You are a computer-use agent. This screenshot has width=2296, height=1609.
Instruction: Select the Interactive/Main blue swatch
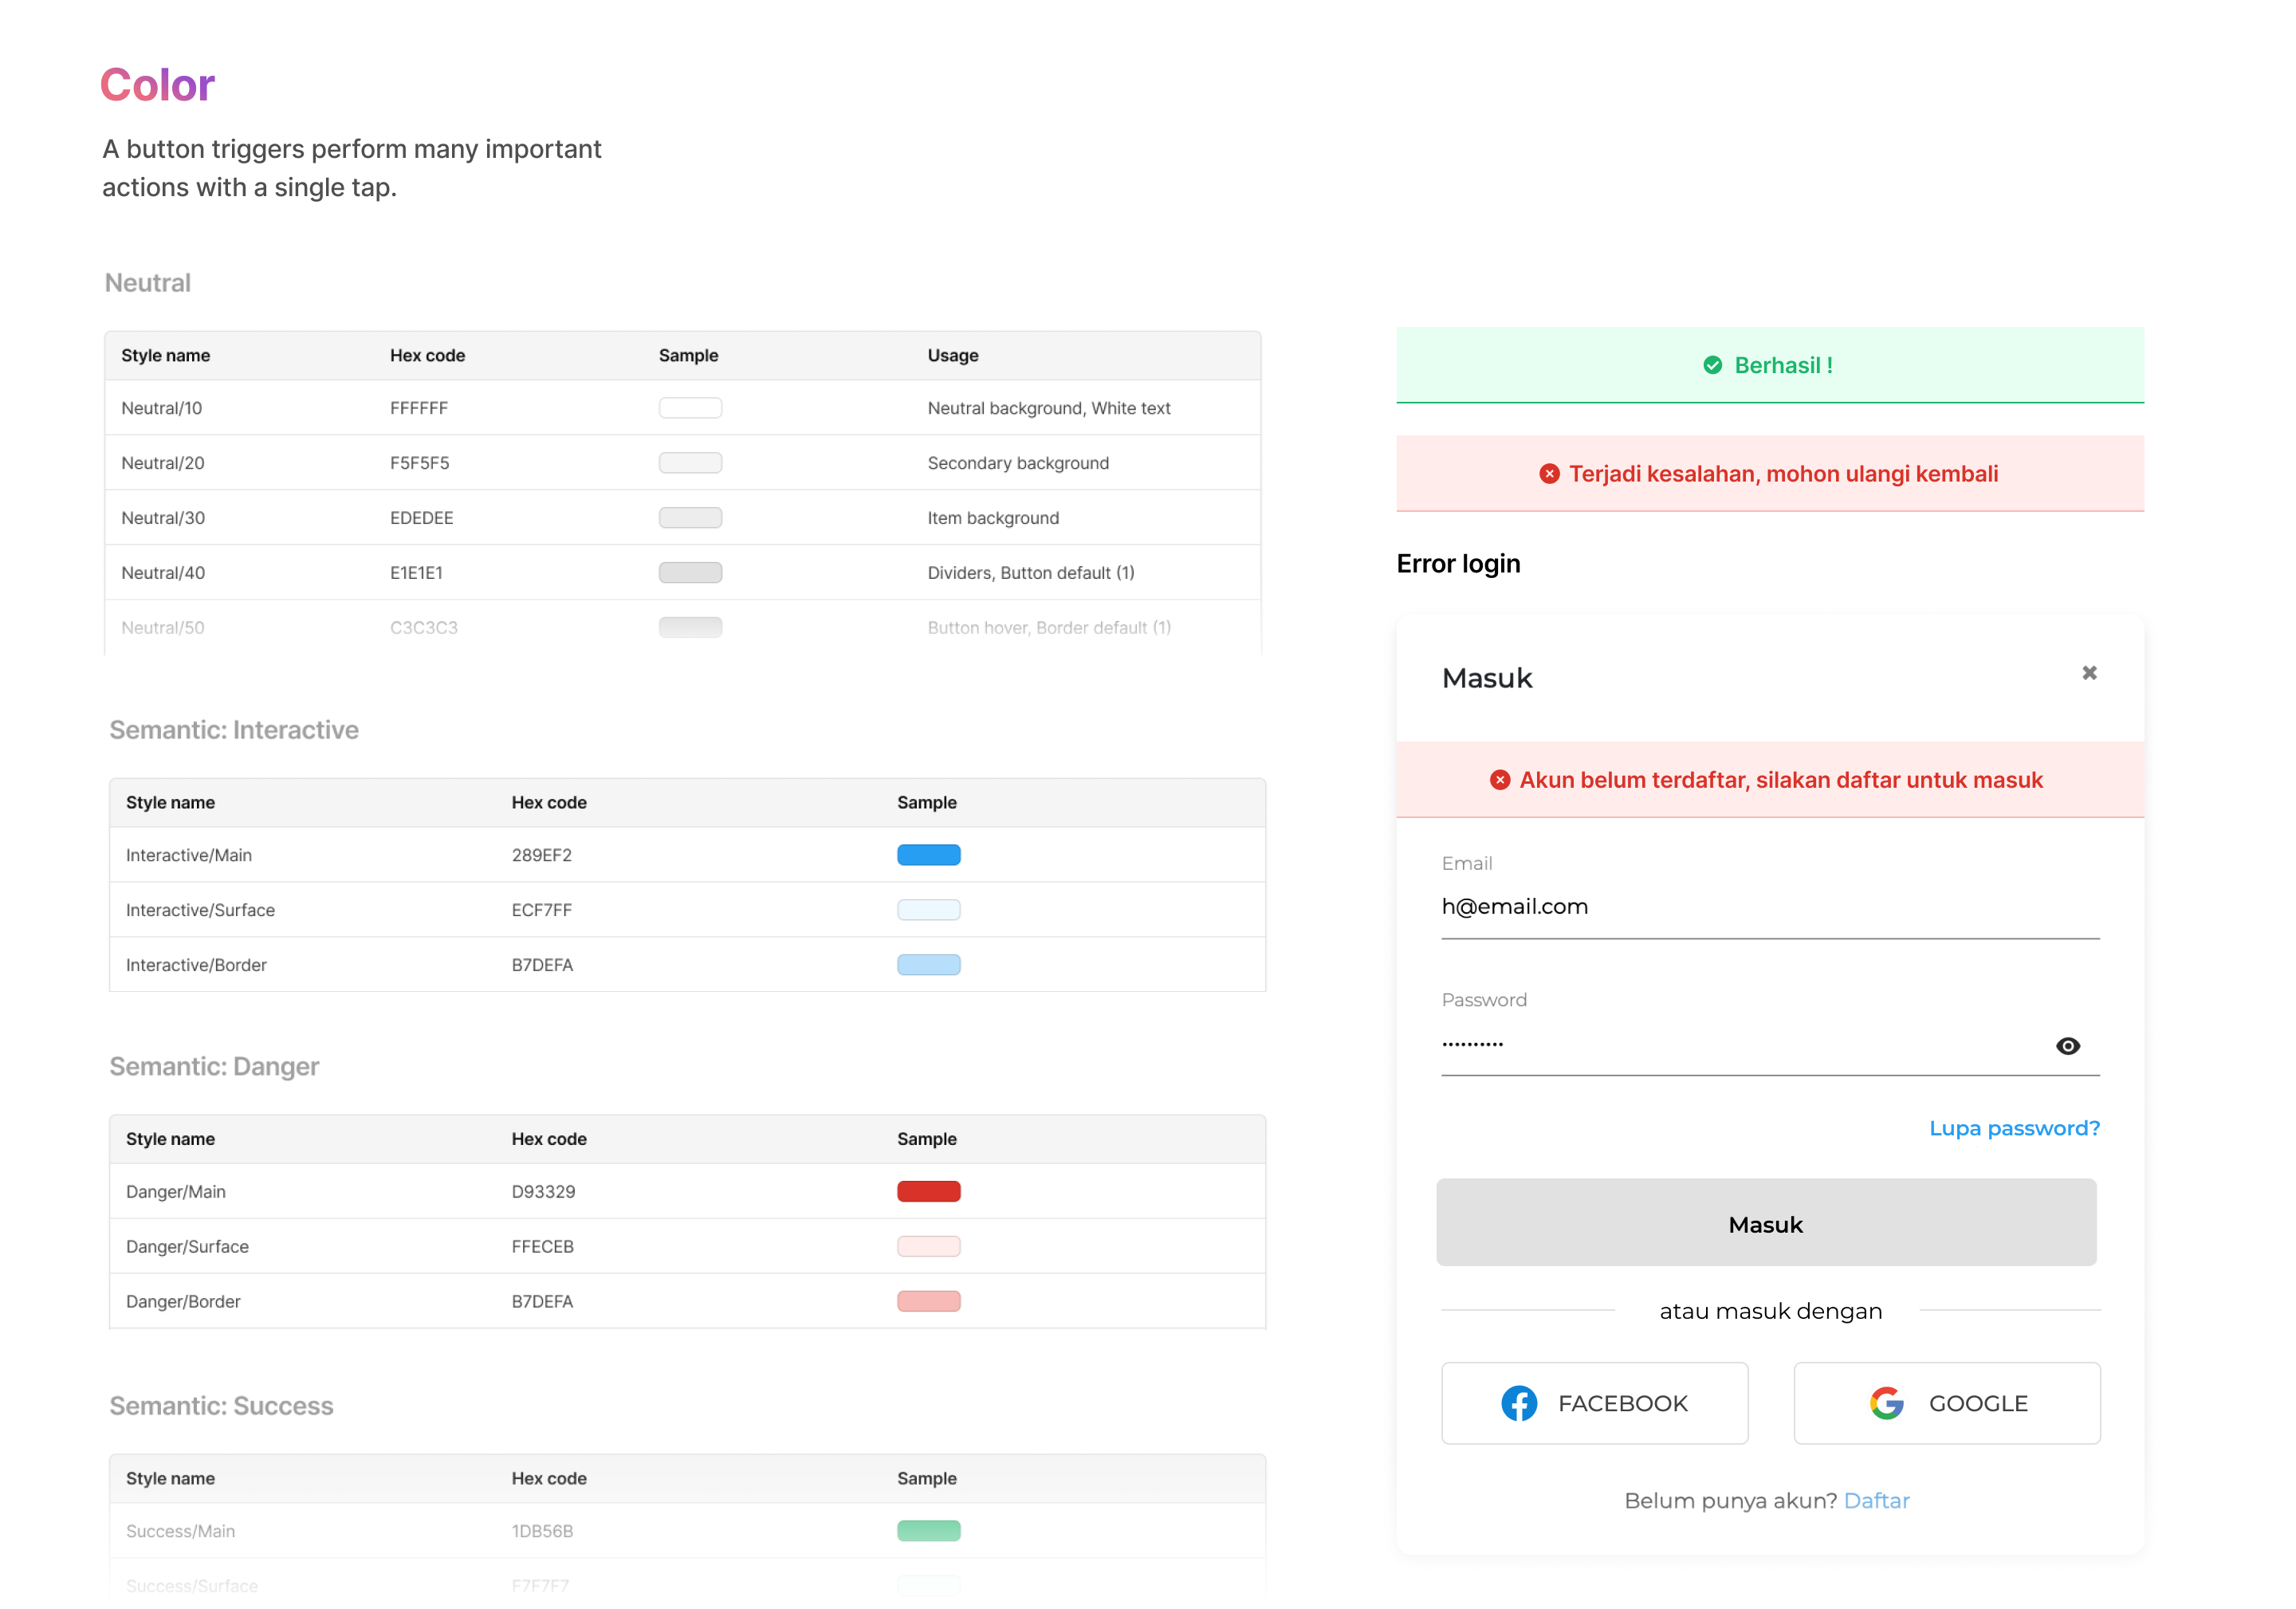(x=928, y=855)
